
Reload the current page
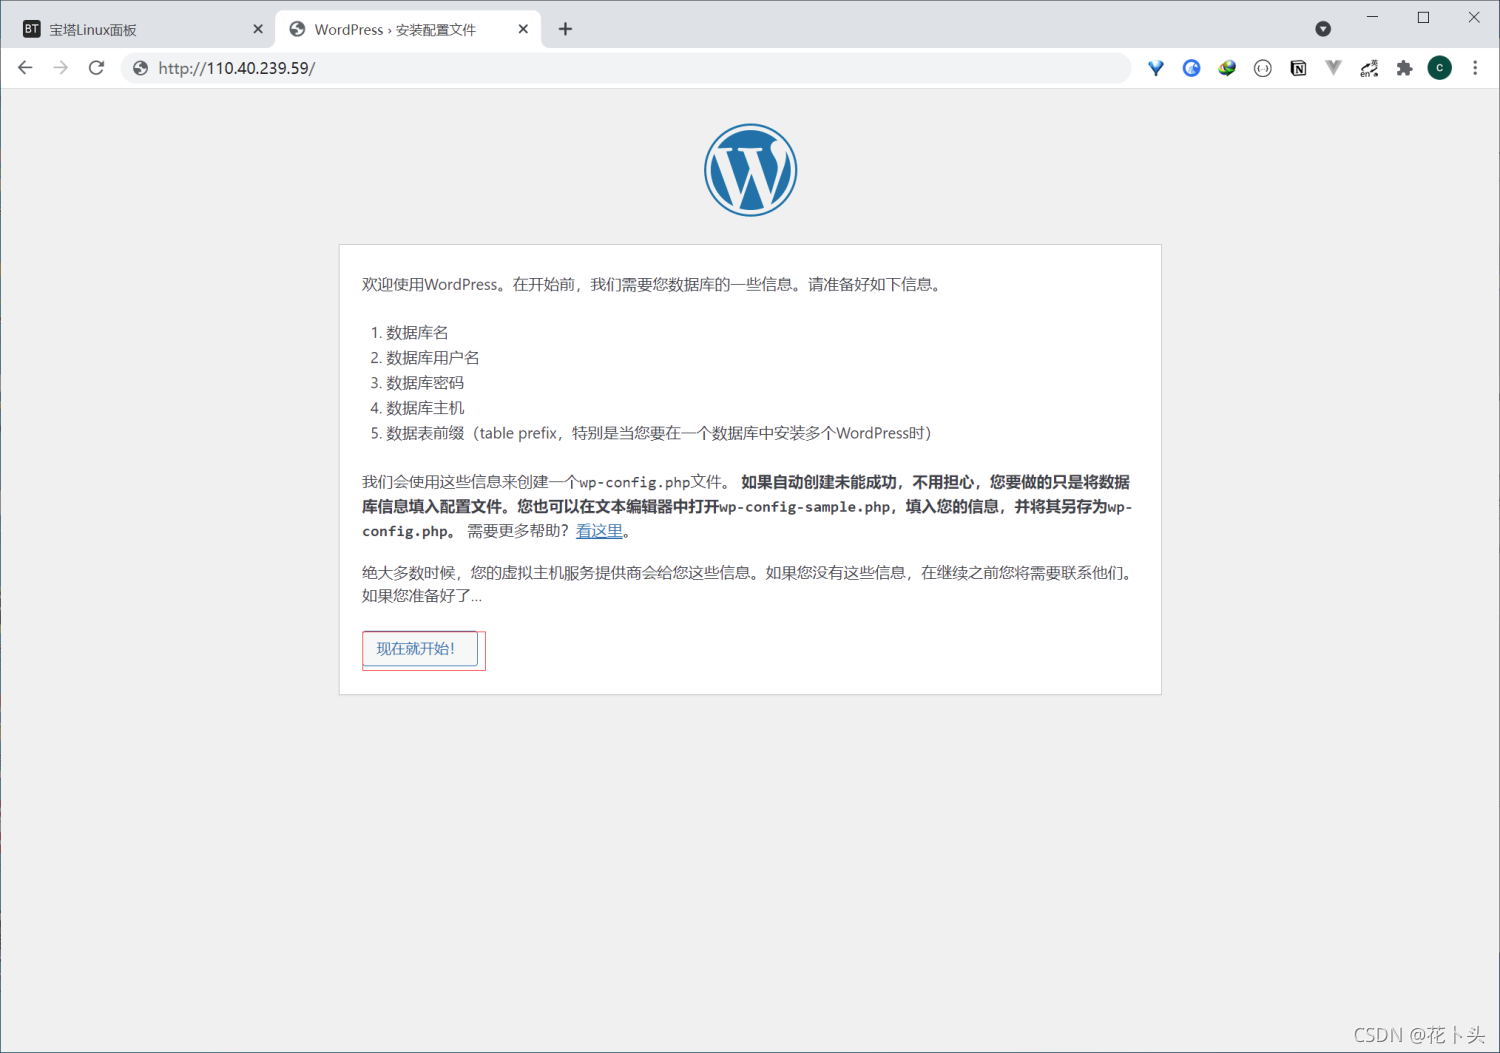coord(96,68)
